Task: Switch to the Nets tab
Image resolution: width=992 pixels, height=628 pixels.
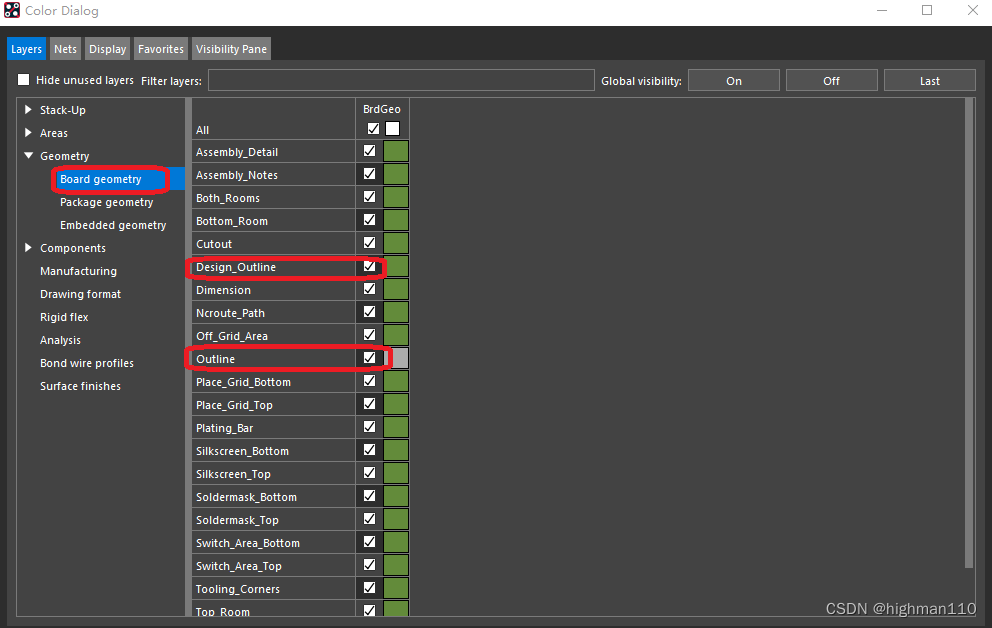Action: [65, 49]
